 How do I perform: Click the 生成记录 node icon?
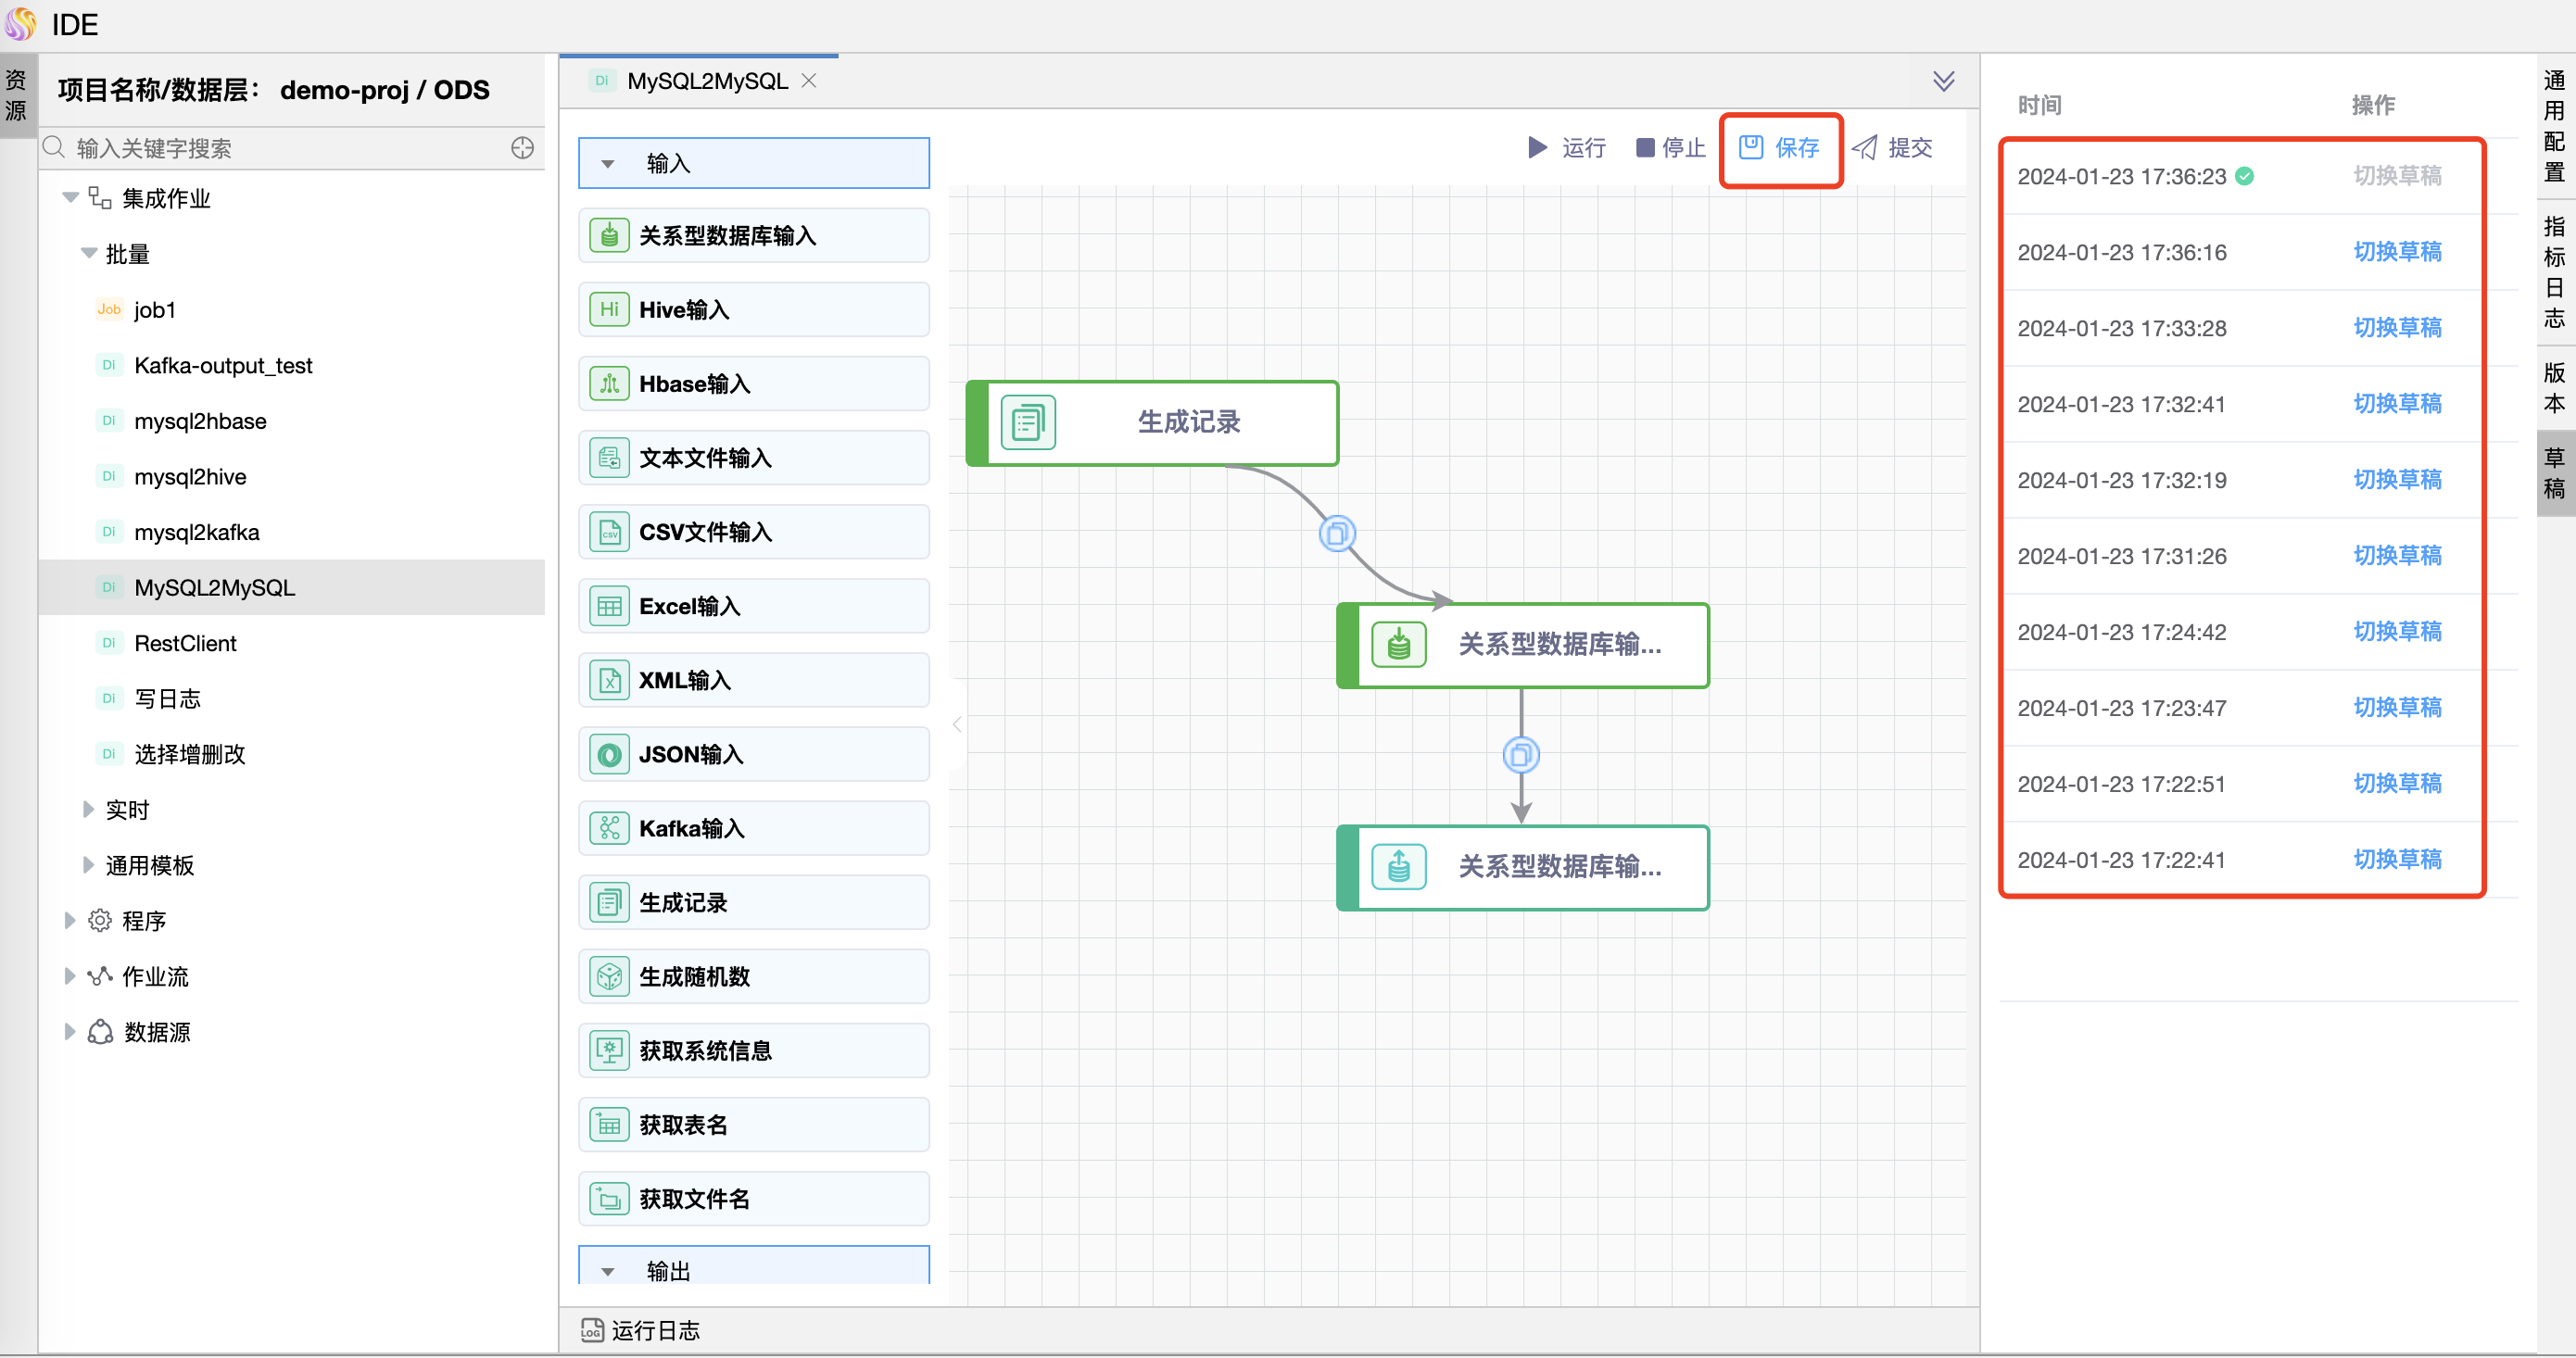click(1024, 422)
